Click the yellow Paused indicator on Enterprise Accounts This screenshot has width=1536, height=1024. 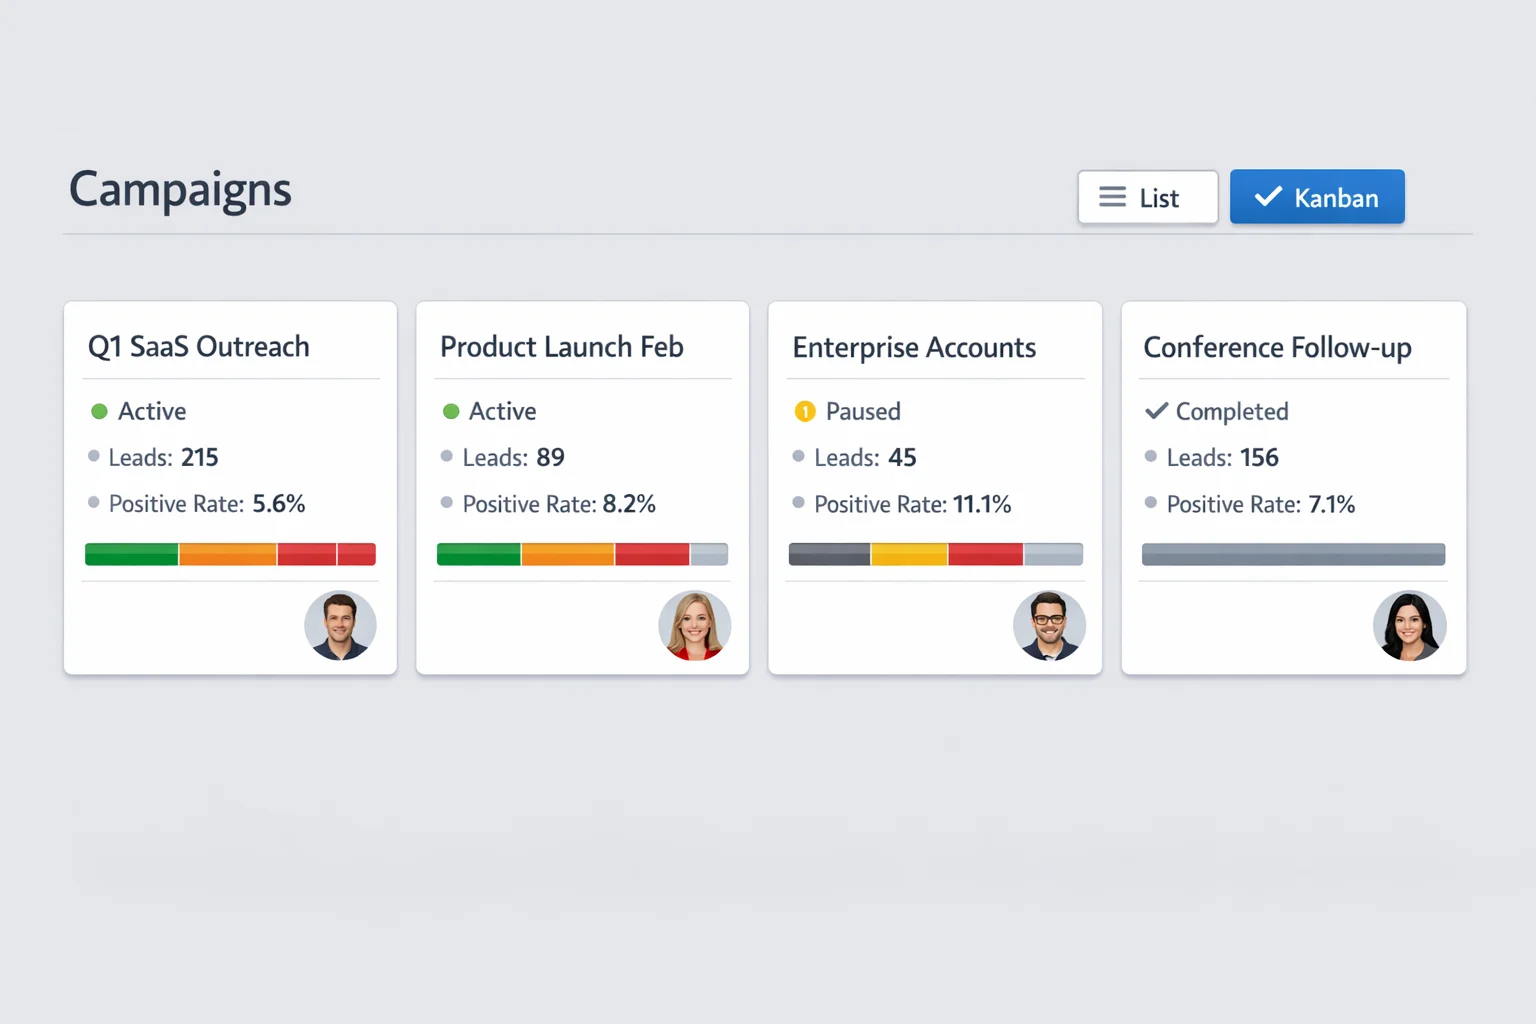pos(805,411)
